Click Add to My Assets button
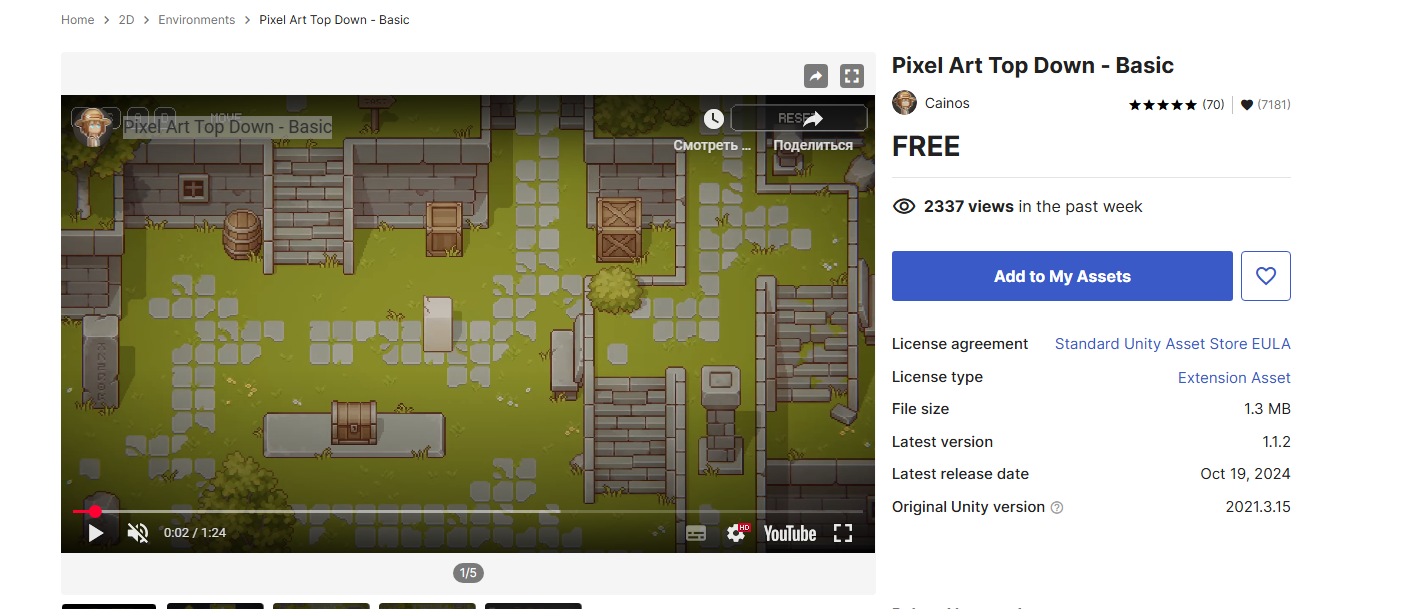The height and width of the screenshot is (609, 1416). pos(1062,276)
